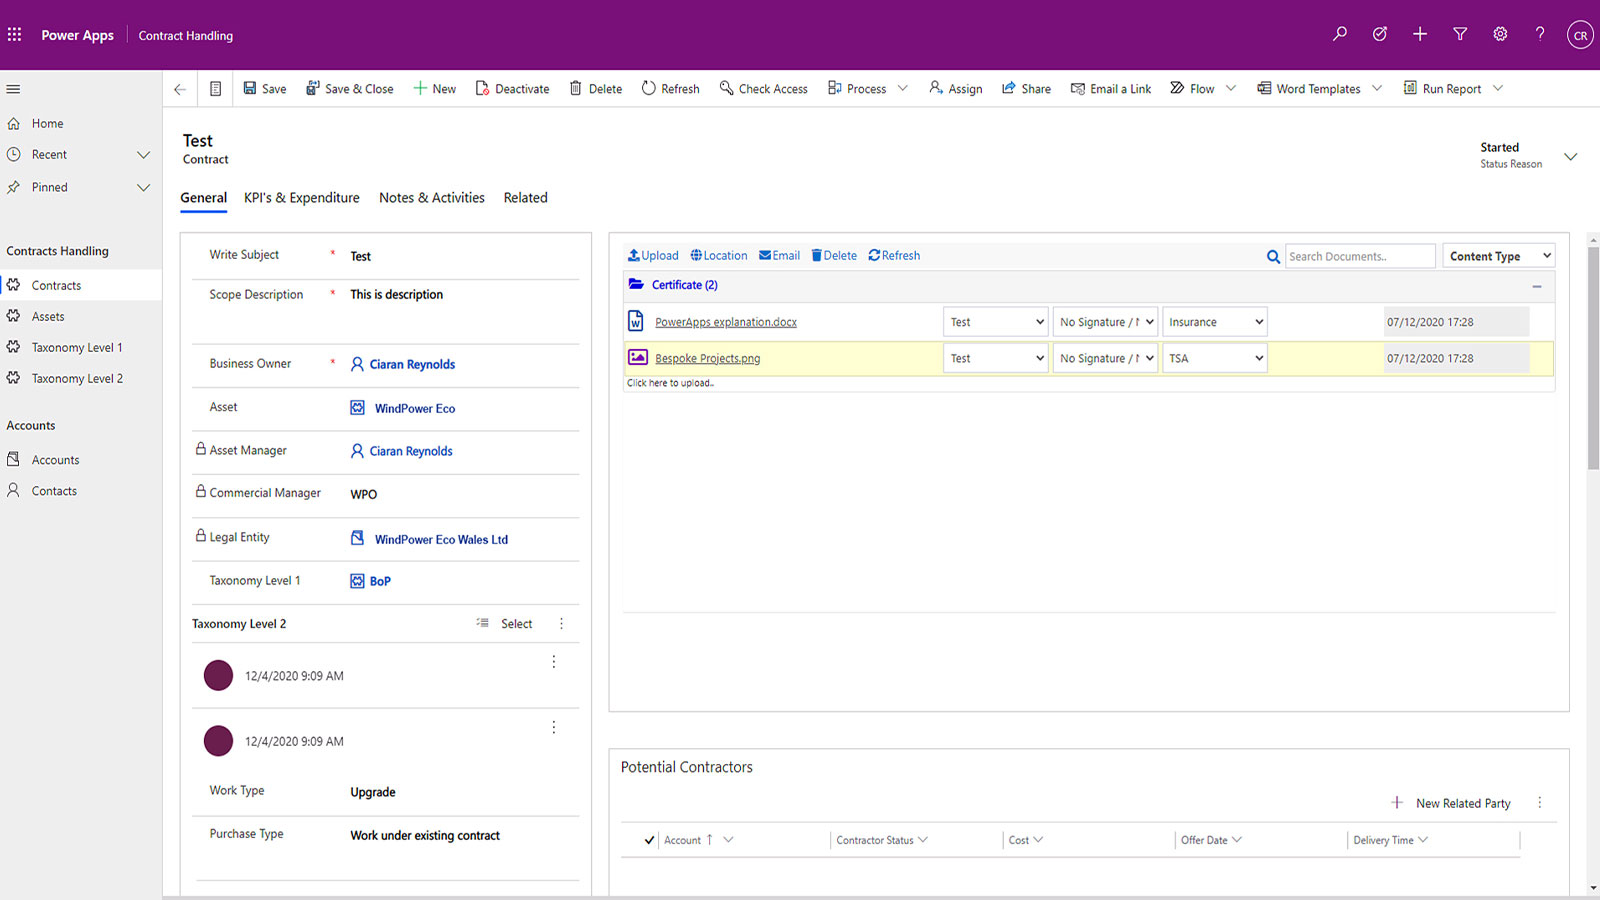Open the task flow checkmark icon
1600x900 pixels.
(1380, 34)
